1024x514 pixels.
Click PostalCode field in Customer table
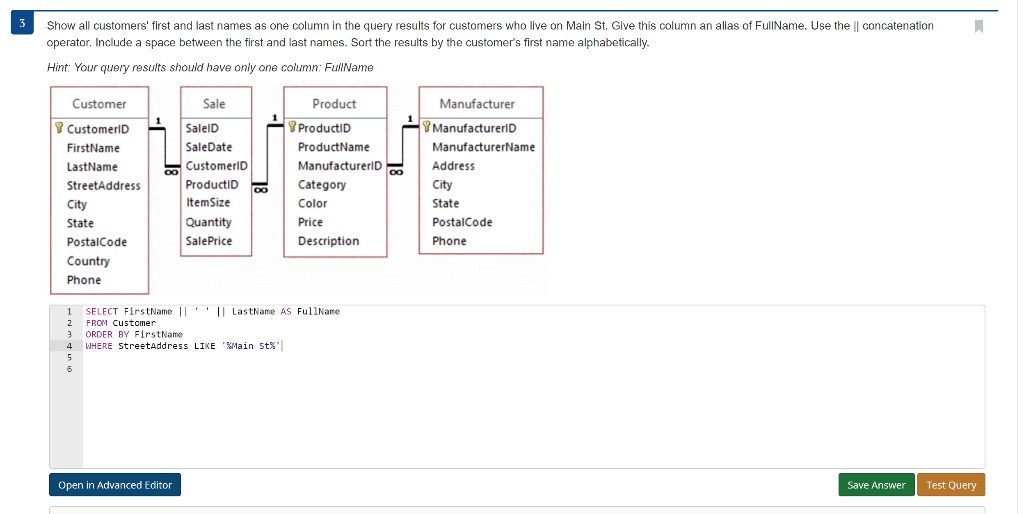tap(97, 242)
